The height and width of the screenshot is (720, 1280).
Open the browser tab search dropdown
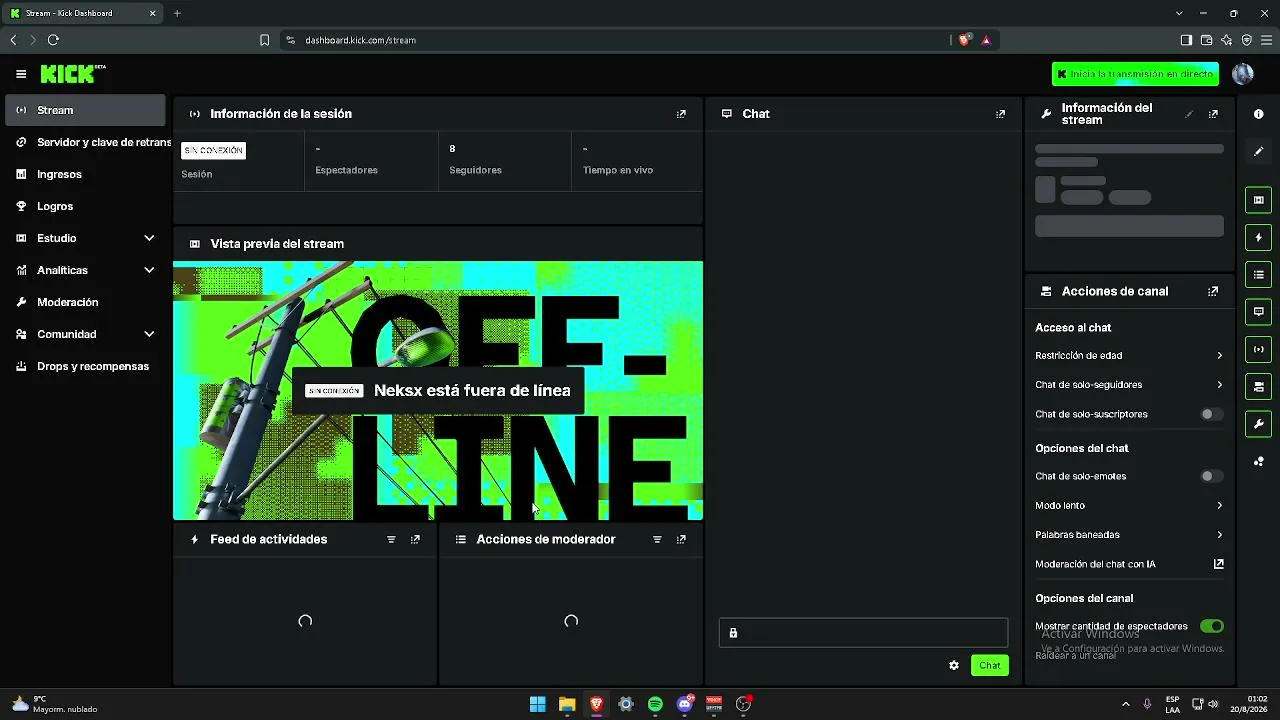(1179, 13)
